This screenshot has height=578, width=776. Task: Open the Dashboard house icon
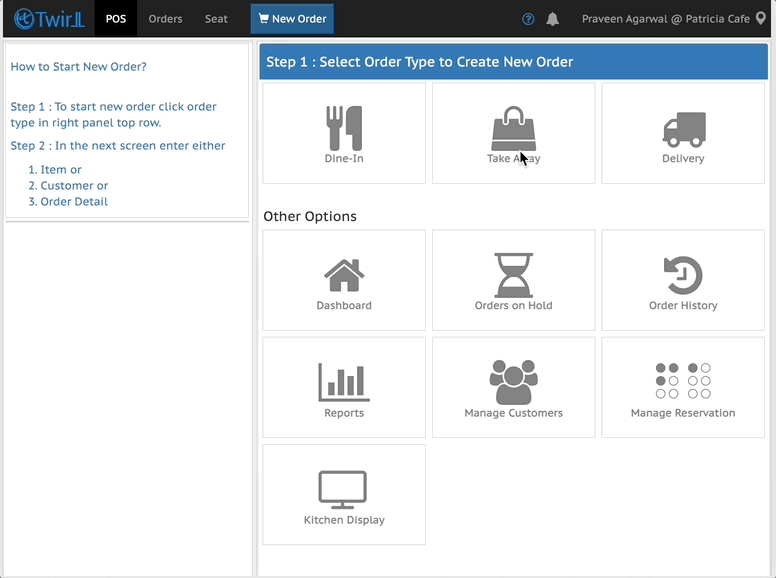point(344,275)
